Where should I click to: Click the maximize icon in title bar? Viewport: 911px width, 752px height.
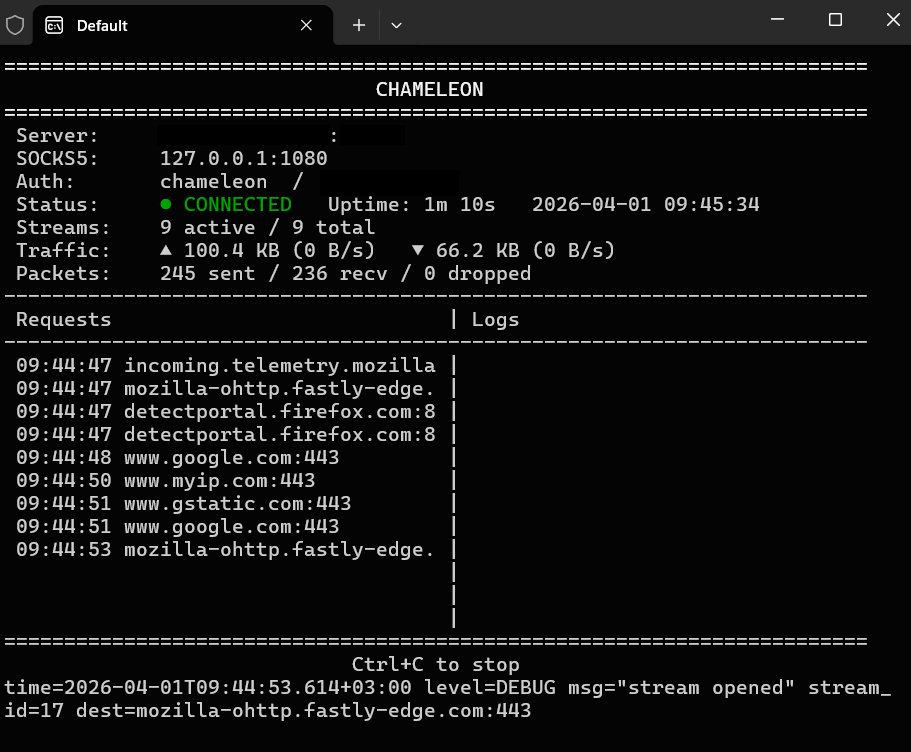(x=835, y=20)
